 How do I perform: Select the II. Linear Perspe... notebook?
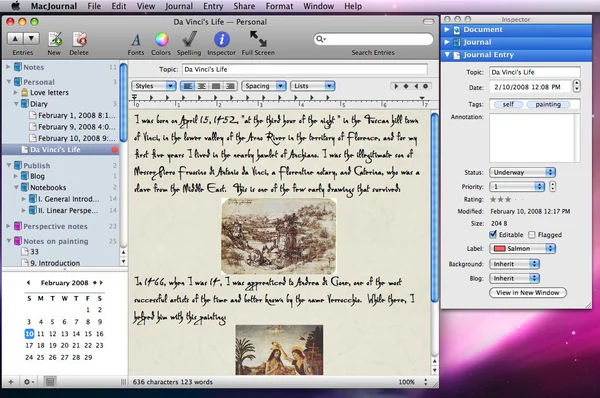(x=64, y=210)
